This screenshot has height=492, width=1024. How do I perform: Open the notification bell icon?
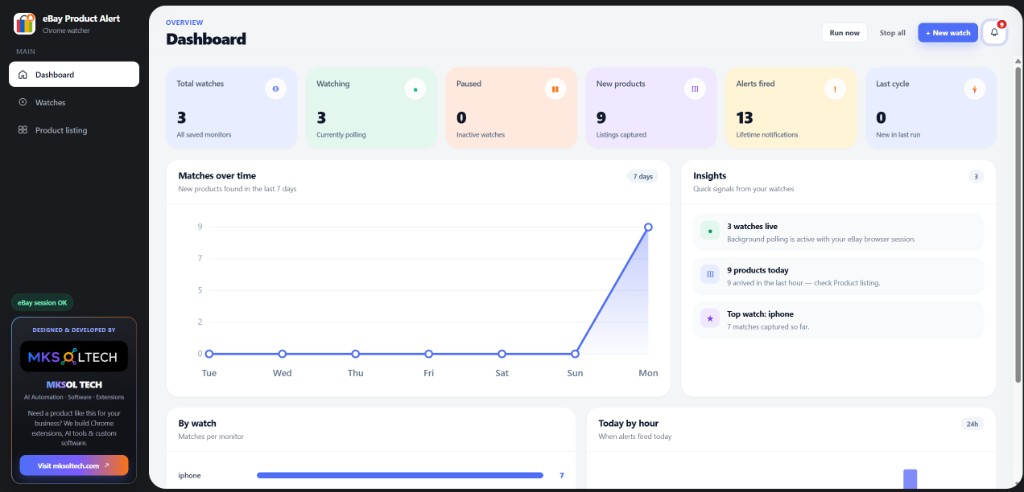(x=994, y=32)
